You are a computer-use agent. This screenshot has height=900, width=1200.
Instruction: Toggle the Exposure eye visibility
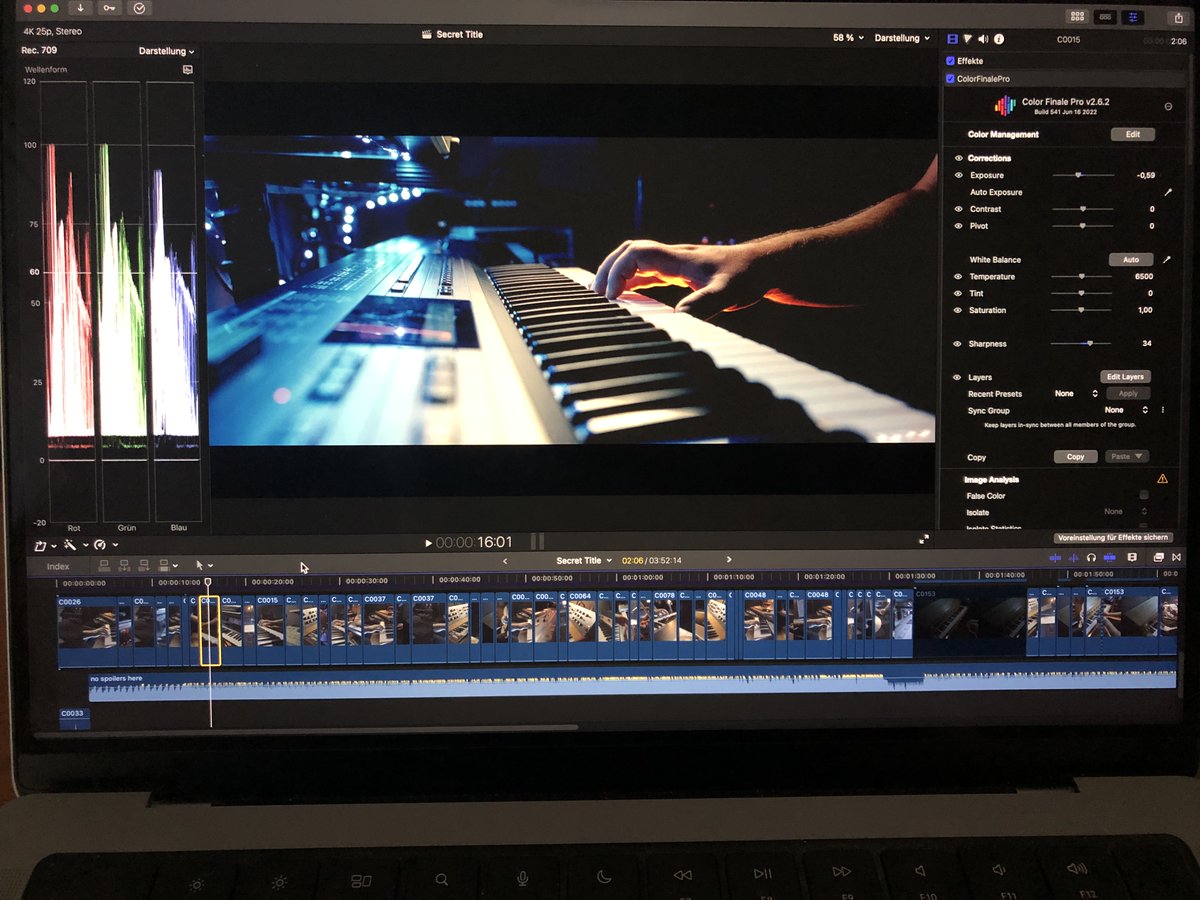958,175
